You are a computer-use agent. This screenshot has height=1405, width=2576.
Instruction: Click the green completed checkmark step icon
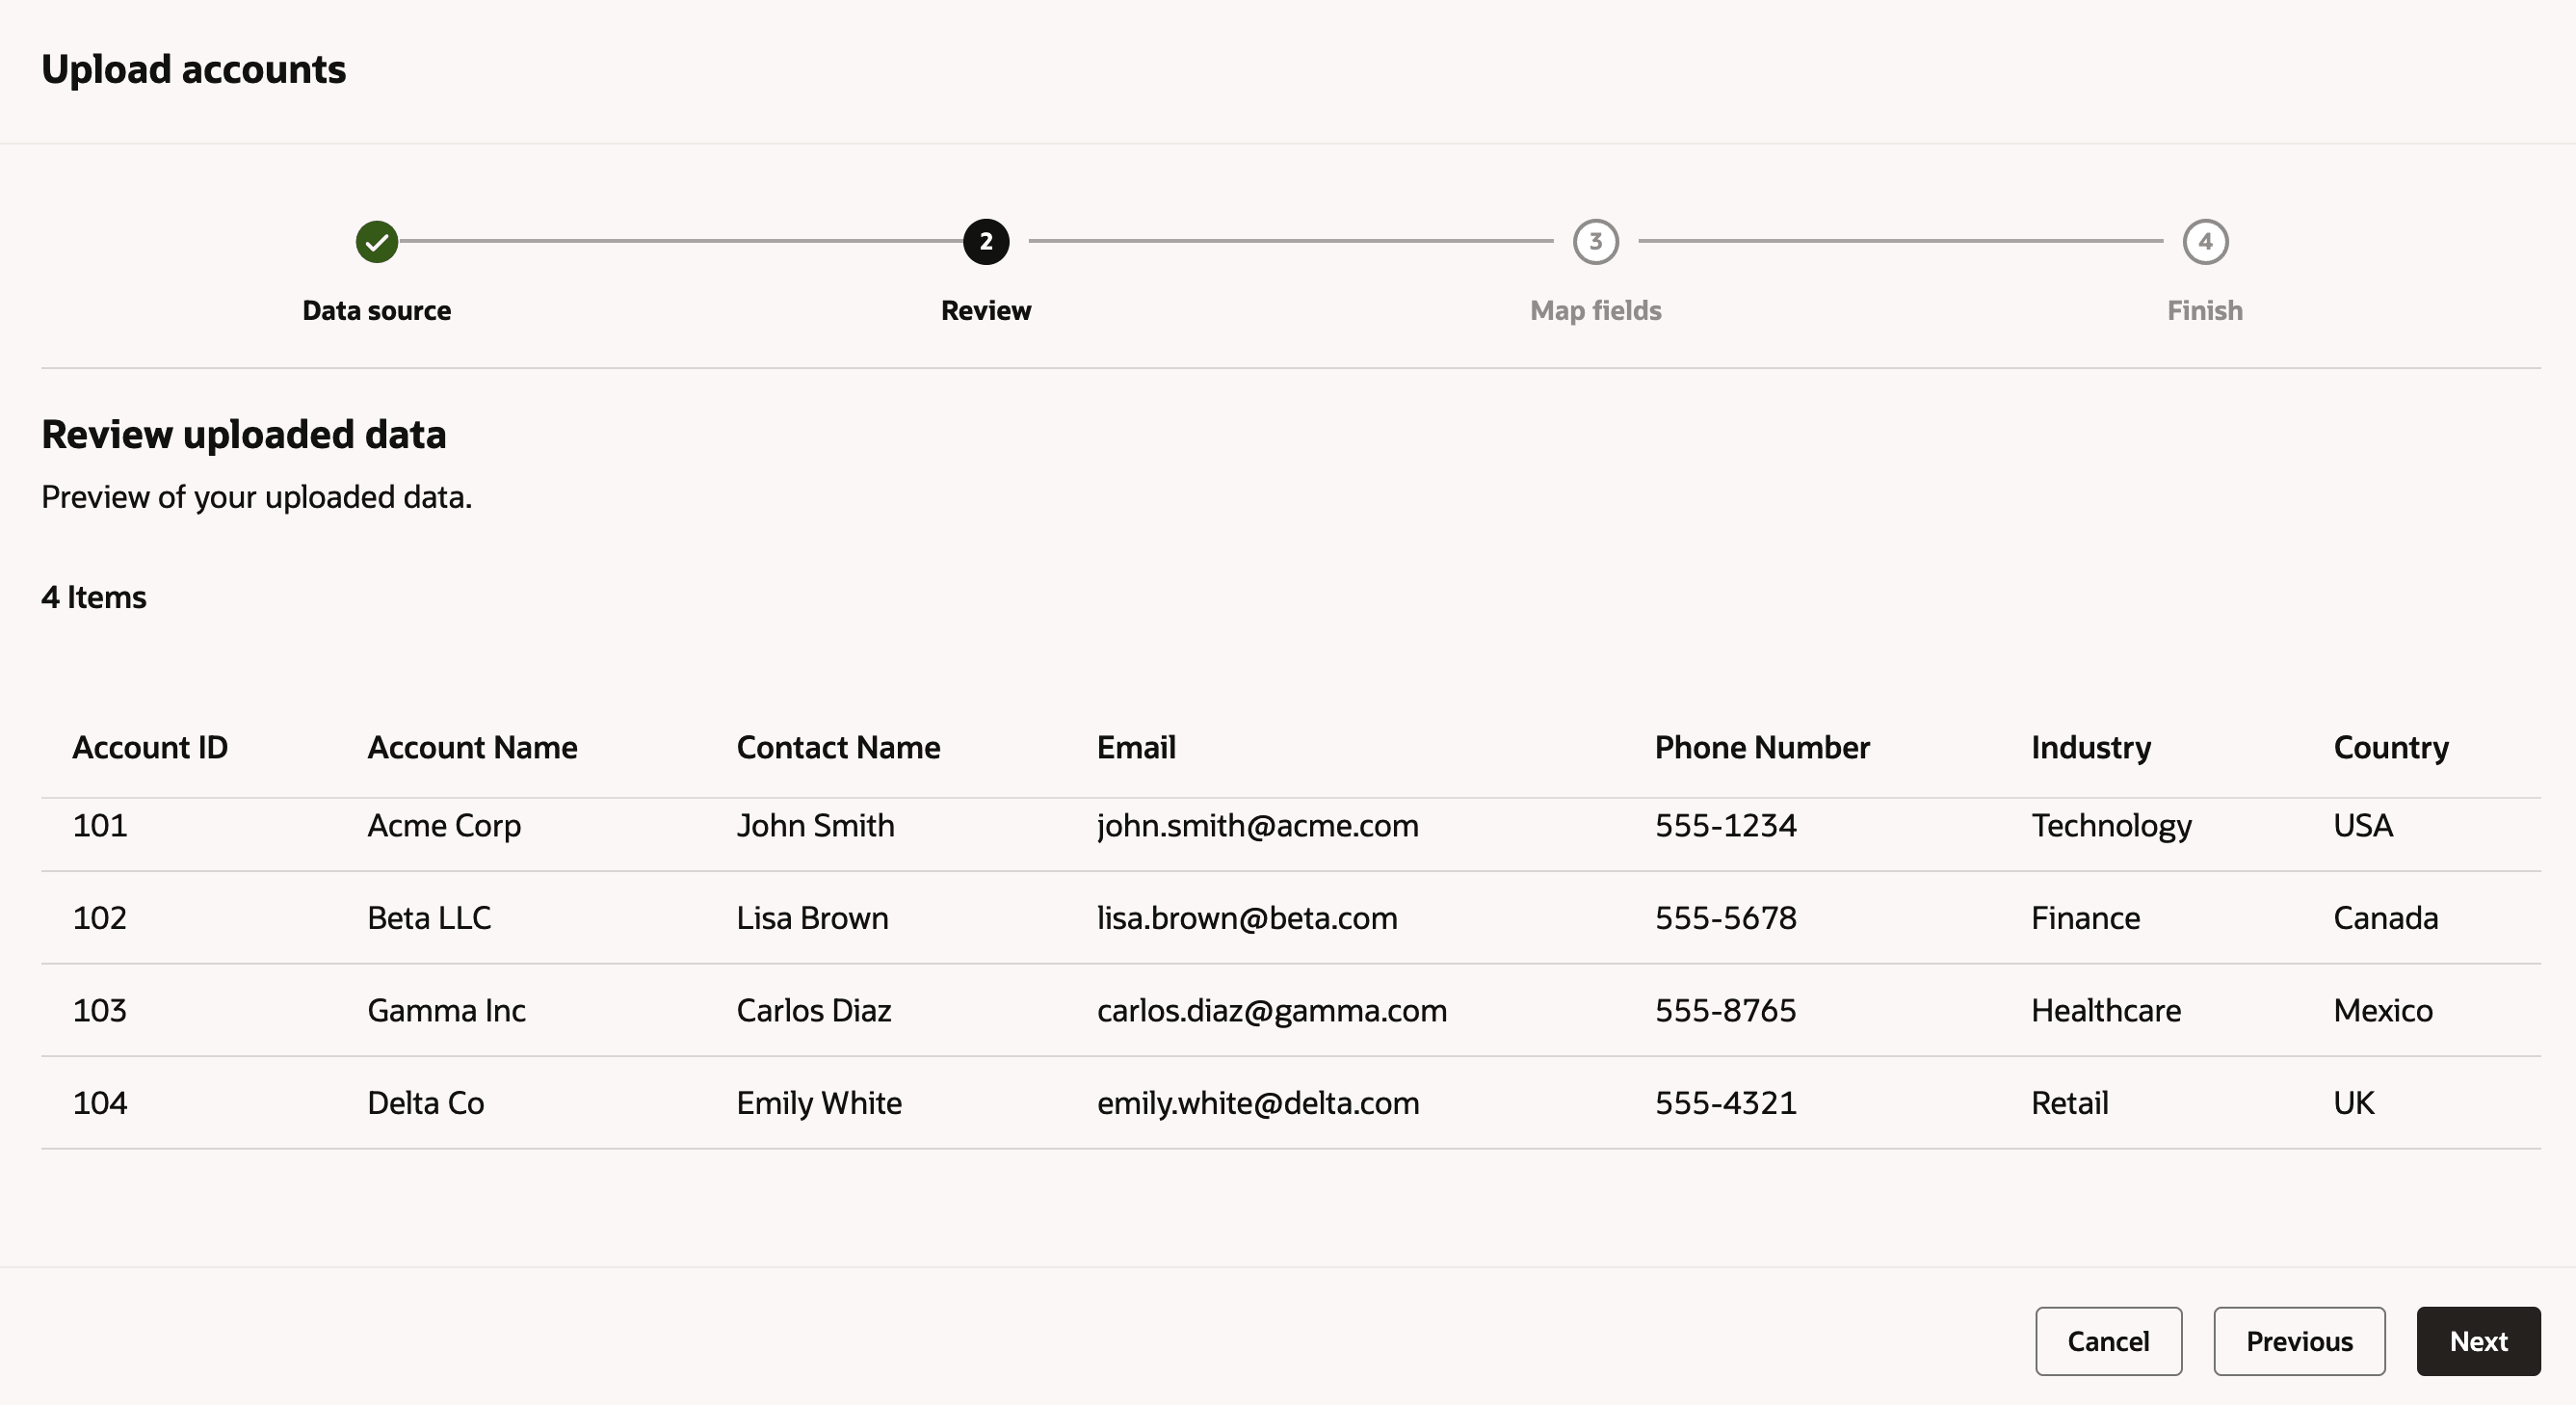pos(377,242)
